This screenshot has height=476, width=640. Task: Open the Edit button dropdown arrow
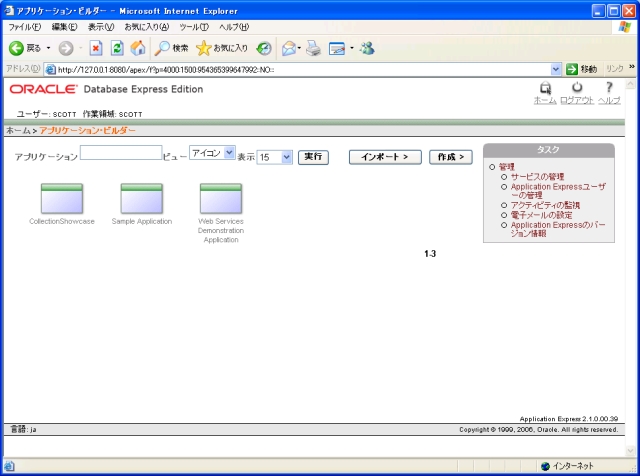pos(351,48)
